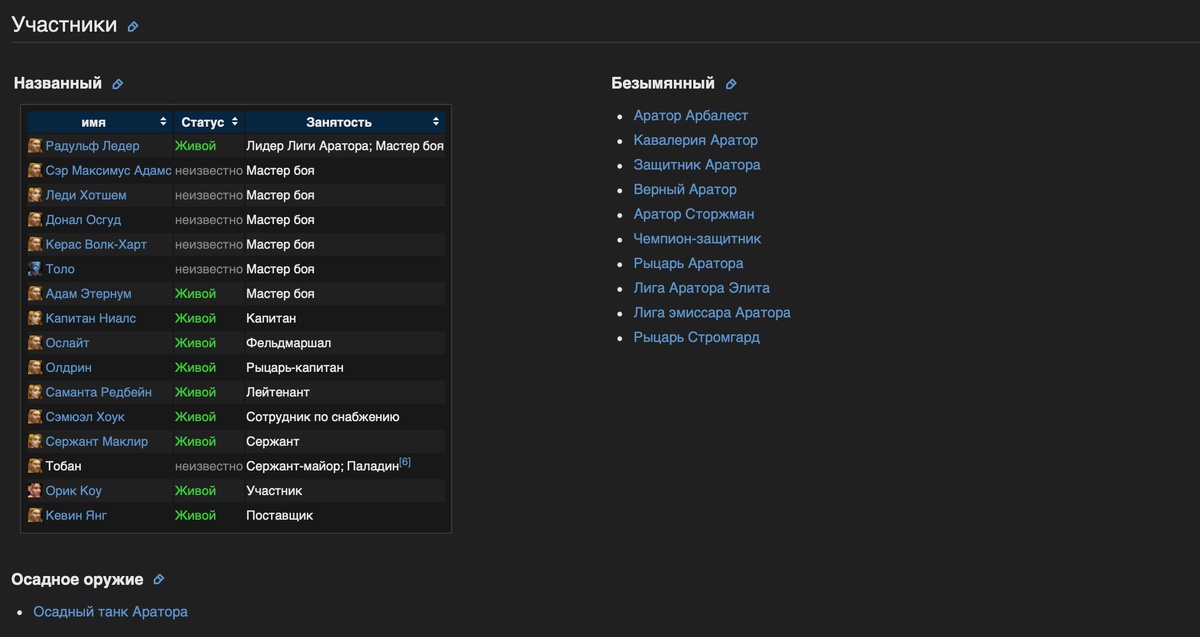The height and width of the screenshot is (637, 1200).
Task: Open footnote reference 6 after Паладин
Action: pos(405,462)
